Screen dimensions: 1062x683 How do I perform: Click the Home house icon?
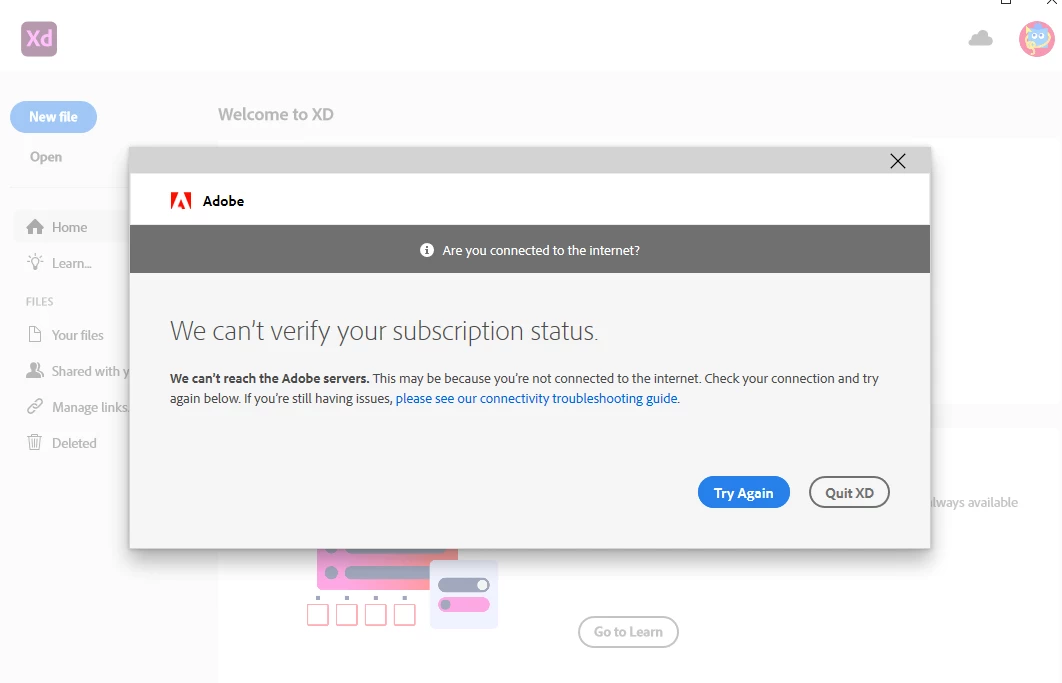coord(35,227)
